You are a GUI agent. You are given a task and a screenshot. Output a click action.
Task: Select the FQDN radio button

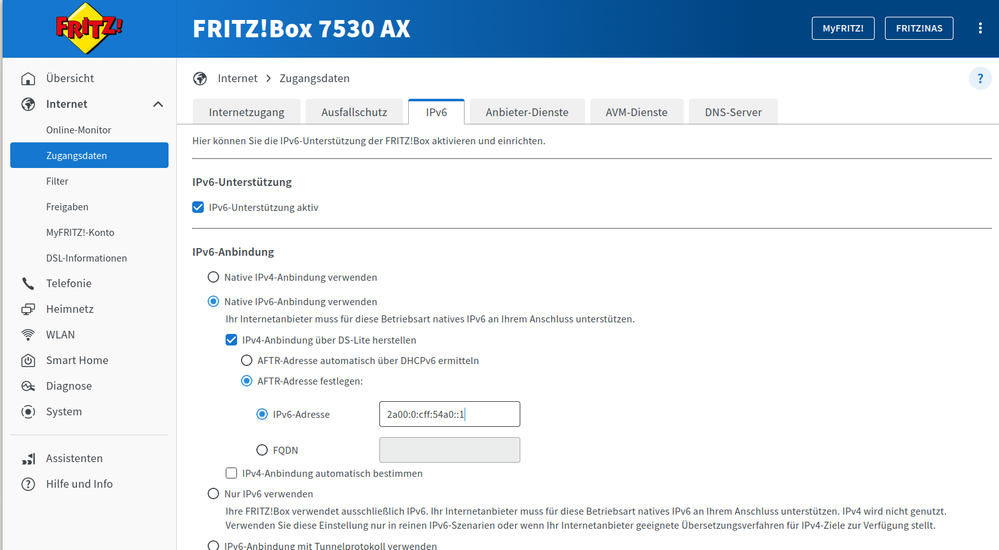click(262, 450)
